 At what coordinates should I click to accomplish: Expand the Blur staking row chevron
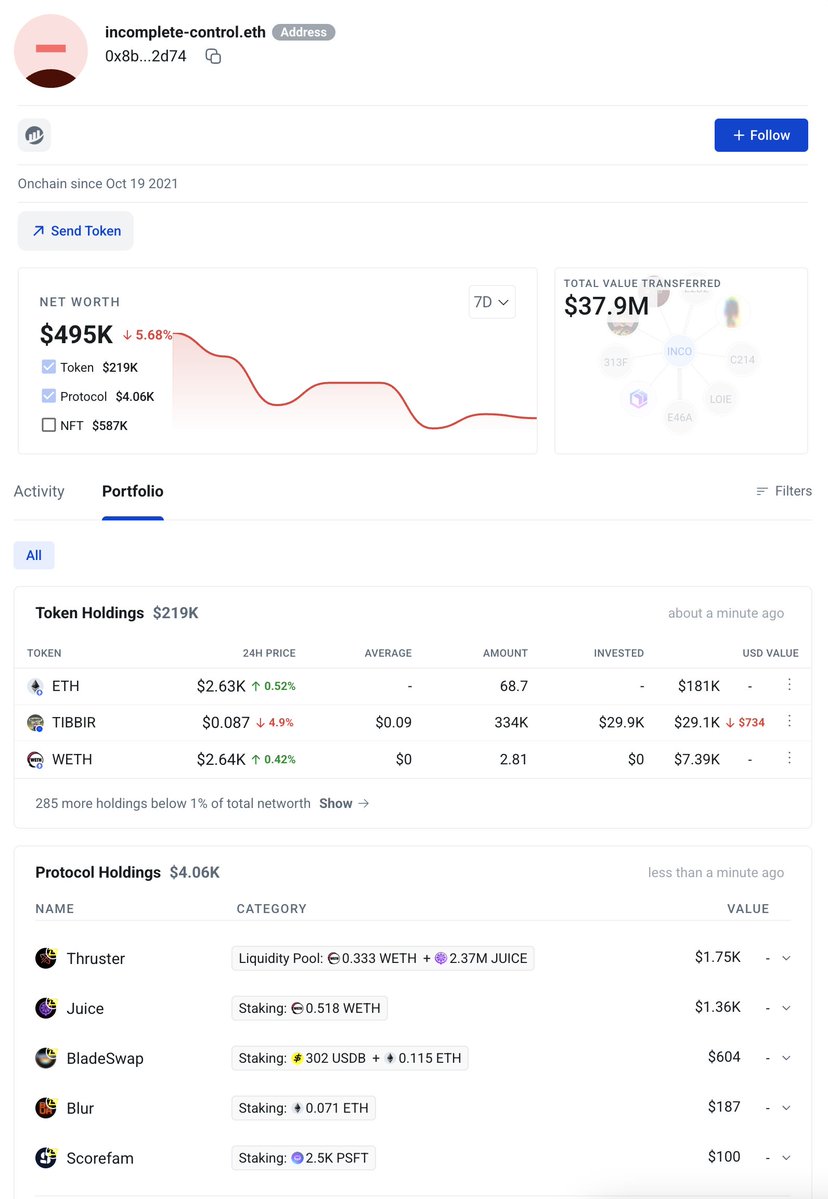(x=786, y=1108)
